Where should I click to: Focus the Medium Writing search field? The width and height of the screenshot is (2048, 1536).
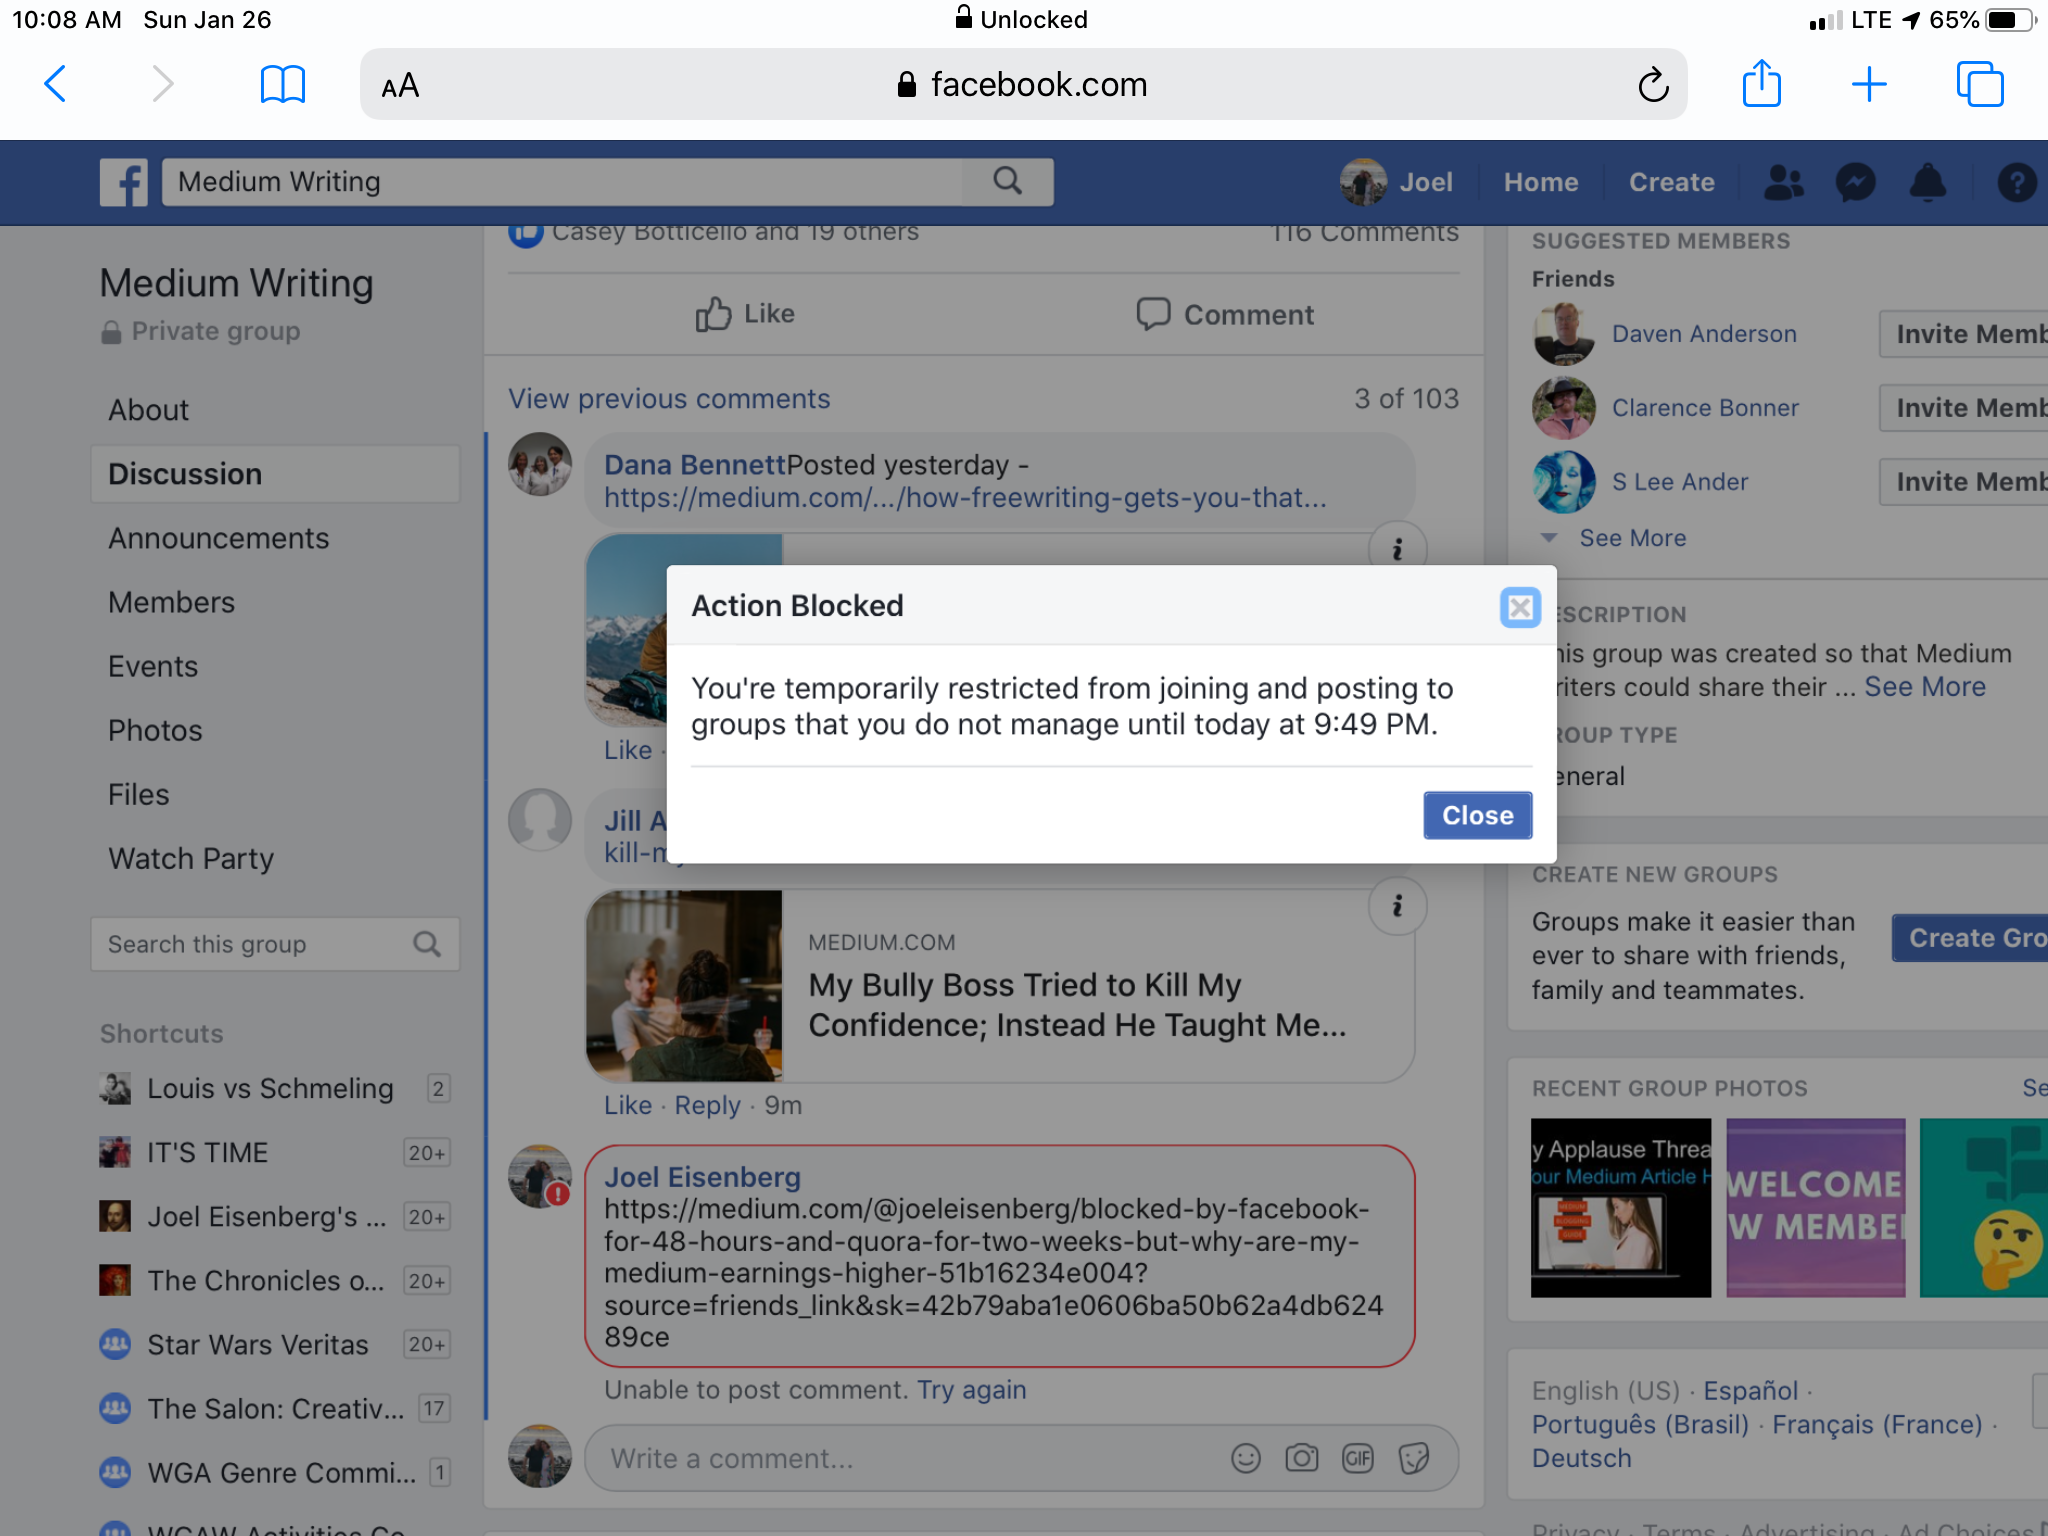pyautogui.click(x=562, y=182)
